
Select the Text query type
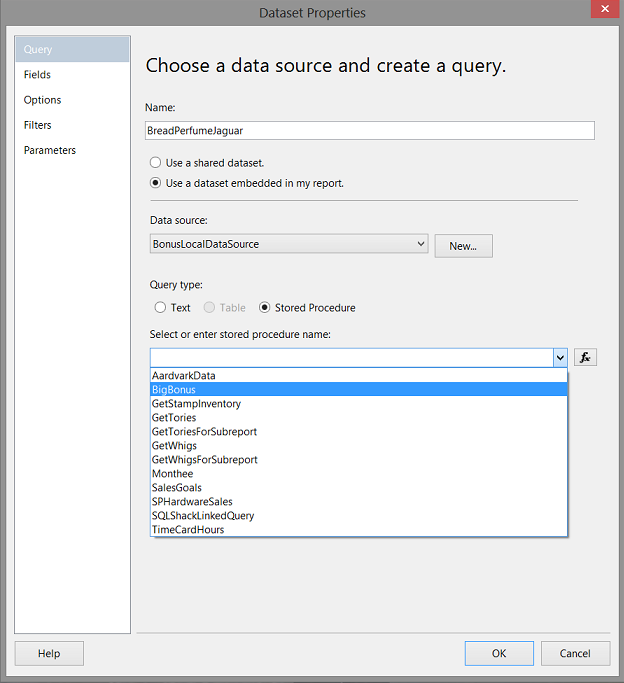coord(160,308)
